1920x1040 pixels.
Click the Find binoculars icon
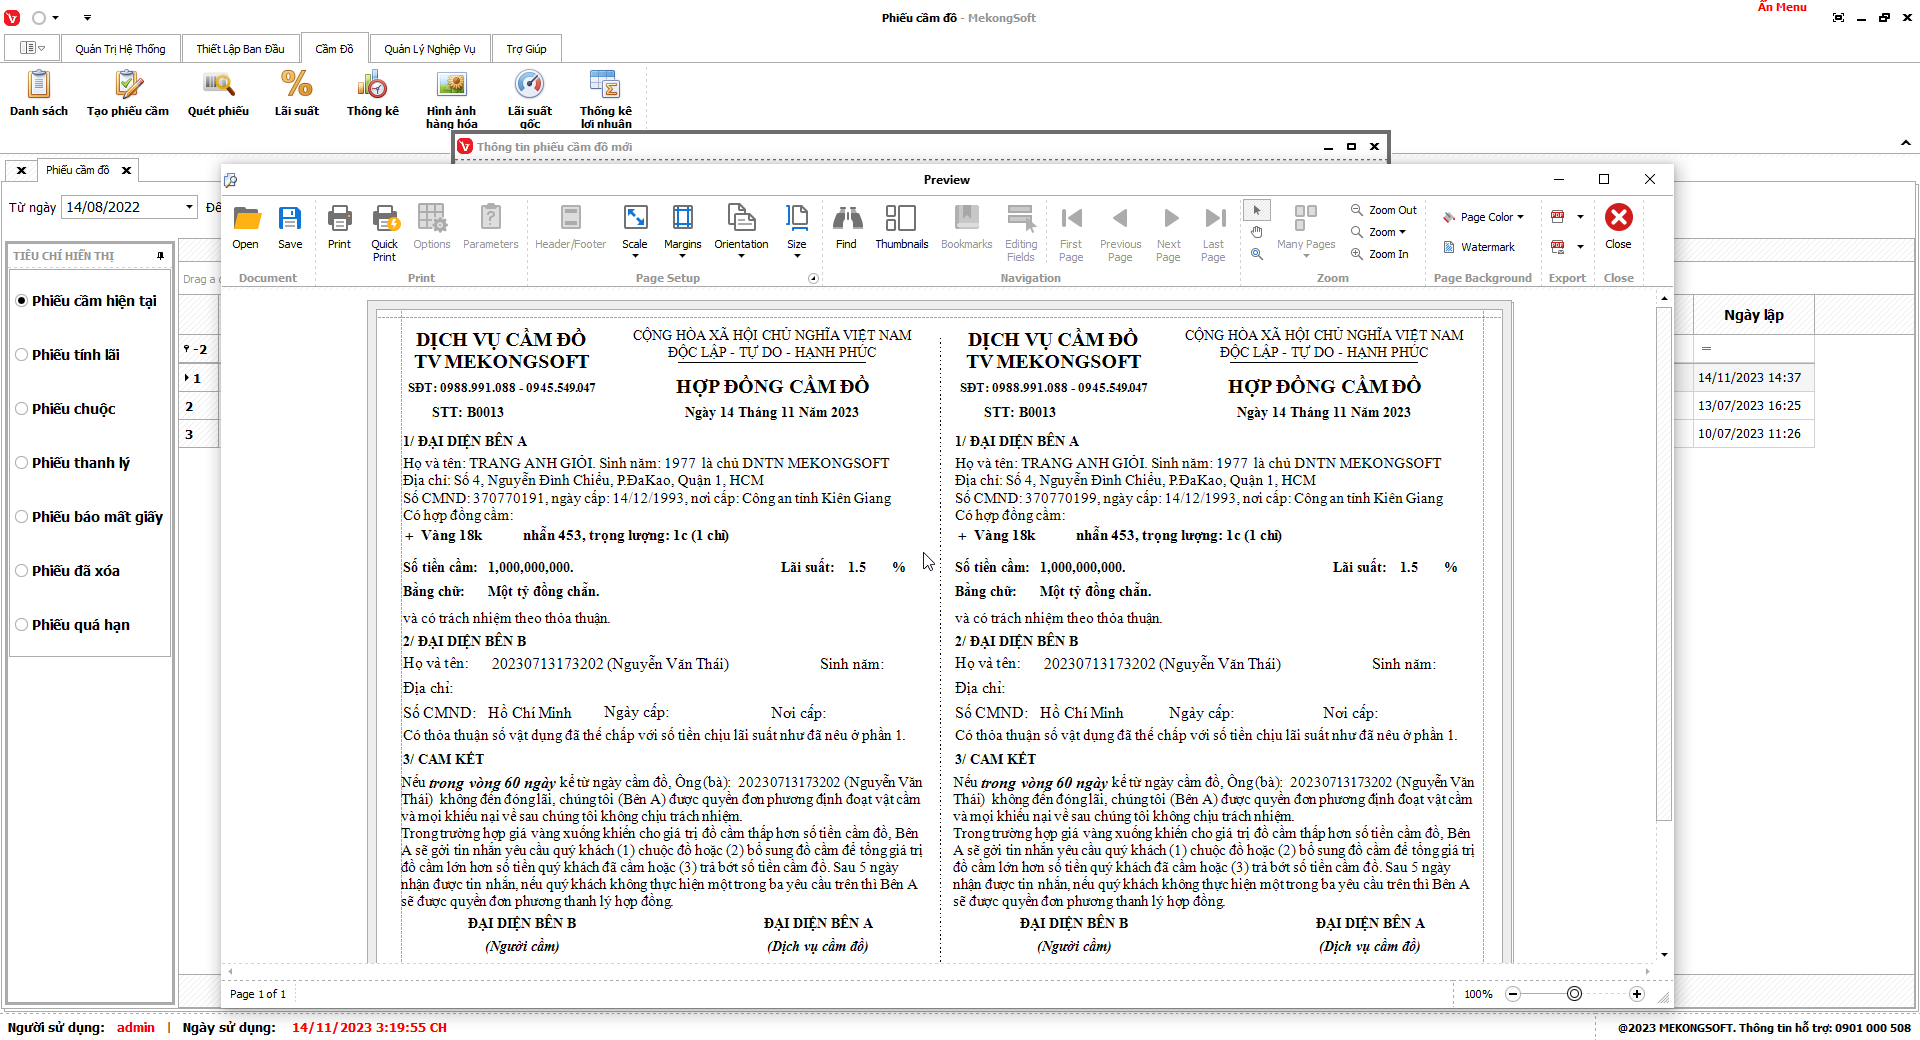click(x=847, y=227)
